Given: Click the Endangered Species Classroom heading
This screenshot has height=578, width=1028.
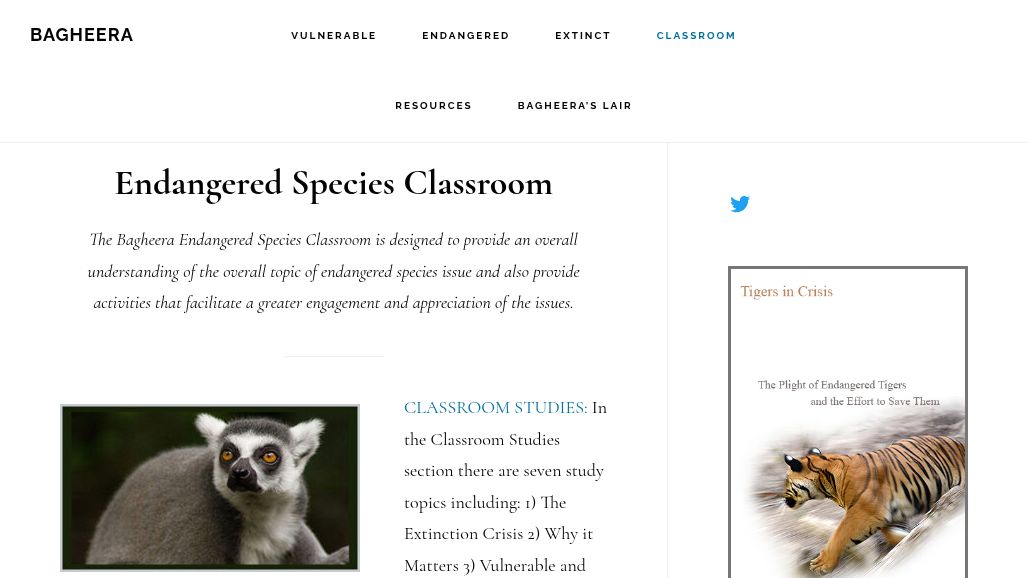Looking at the screenshot, I should tap(333, 183).
